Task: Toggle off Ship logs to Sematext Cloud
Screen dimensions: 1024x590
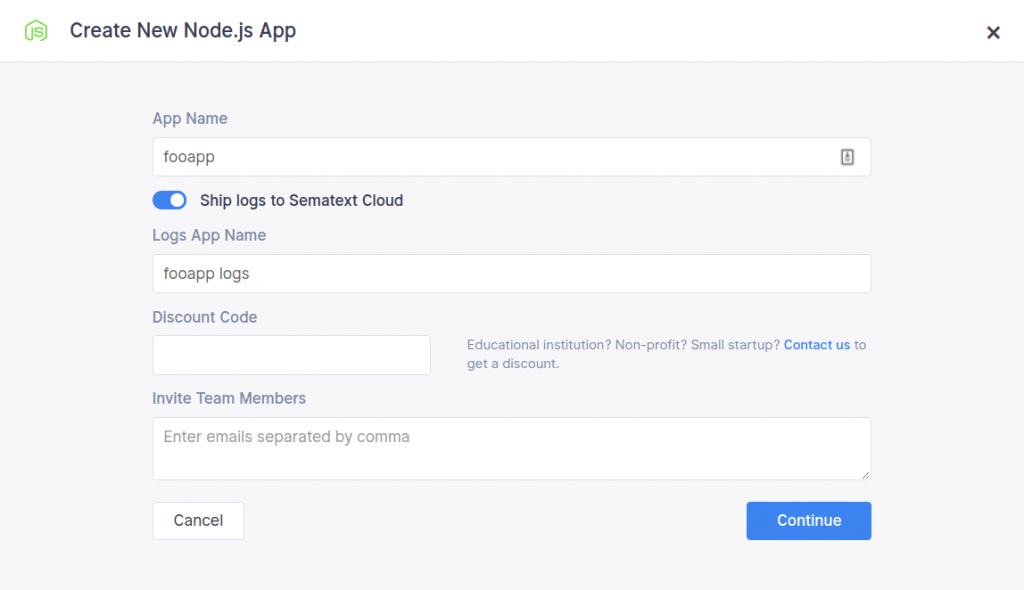Action: coord(169,200)
